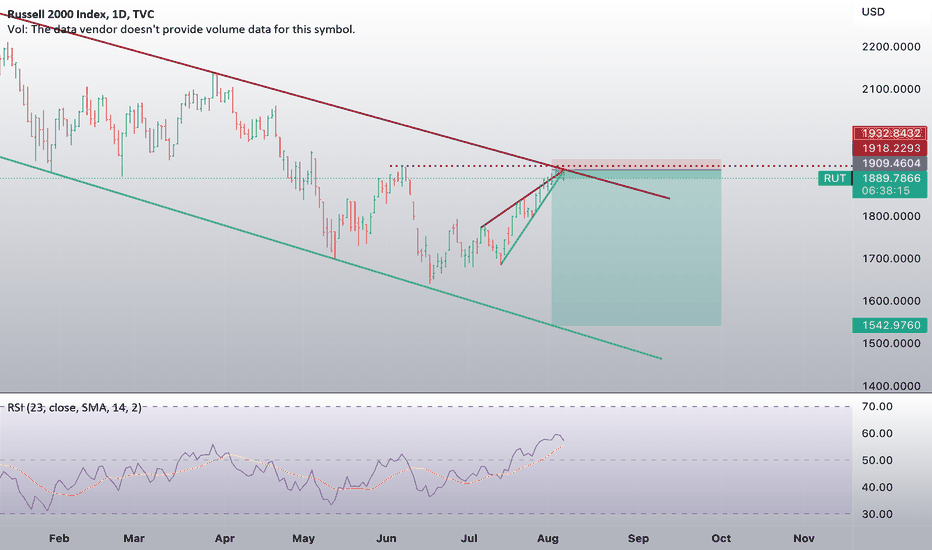Select the 1932.8432 red price label

(x=890, y=133)
